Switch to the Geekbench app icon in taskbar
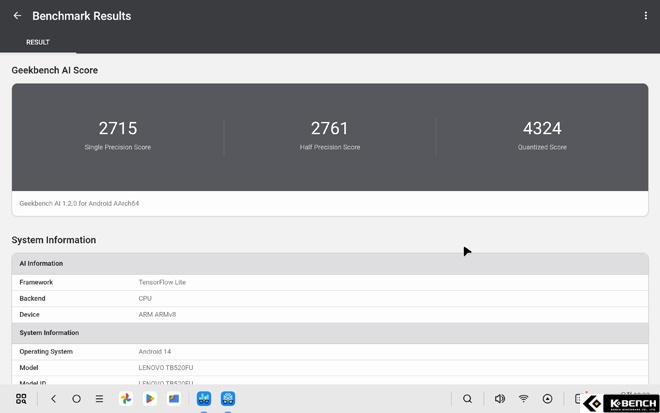The image size is (660, 413). click(x=204, y=399)
